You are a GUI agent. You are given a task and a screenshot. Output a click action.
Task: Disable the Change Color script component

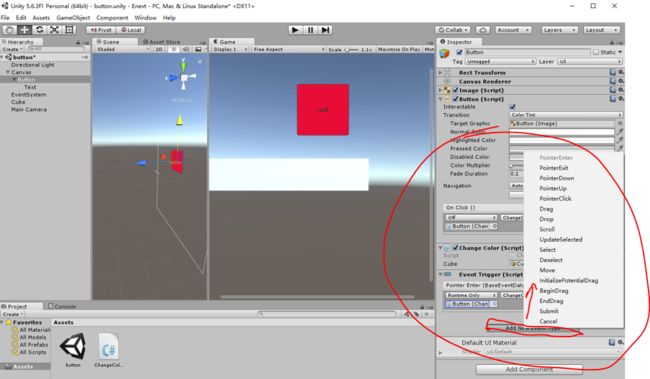pyautogui.click(x=455, y=248)
